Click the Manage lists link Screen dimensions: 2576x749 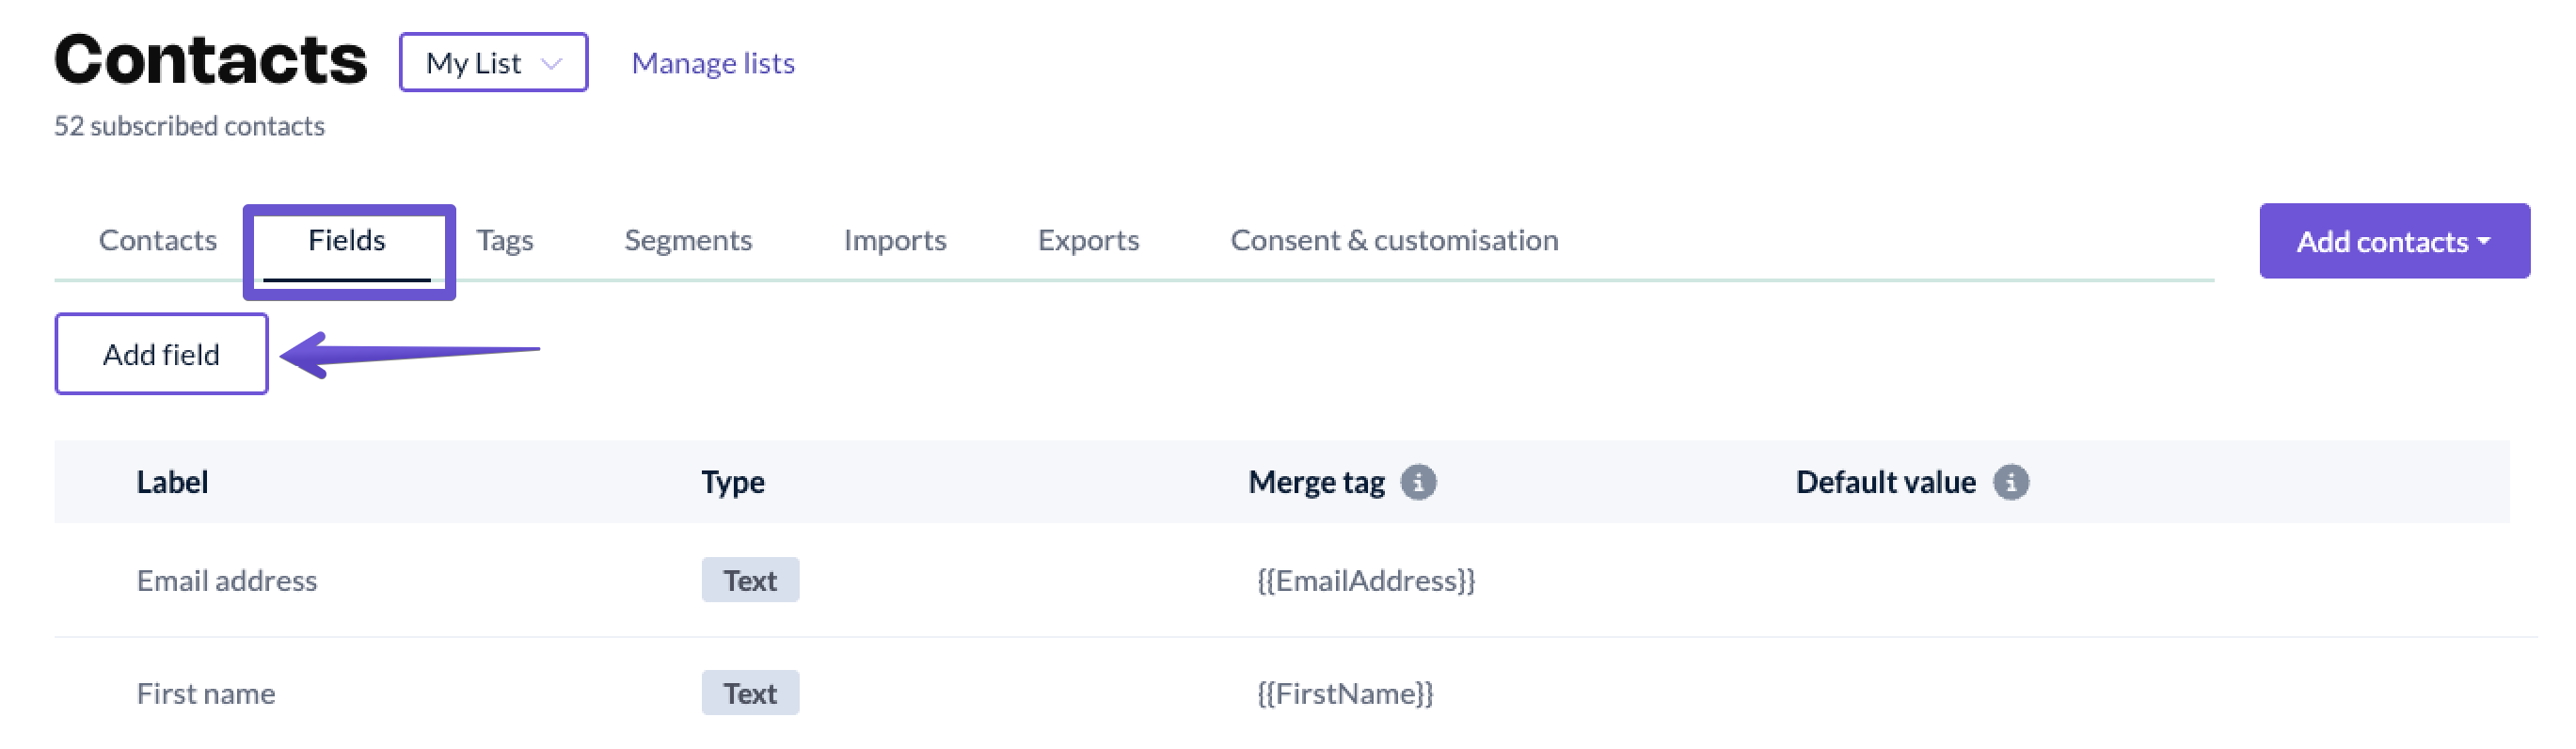coord(713,63)
